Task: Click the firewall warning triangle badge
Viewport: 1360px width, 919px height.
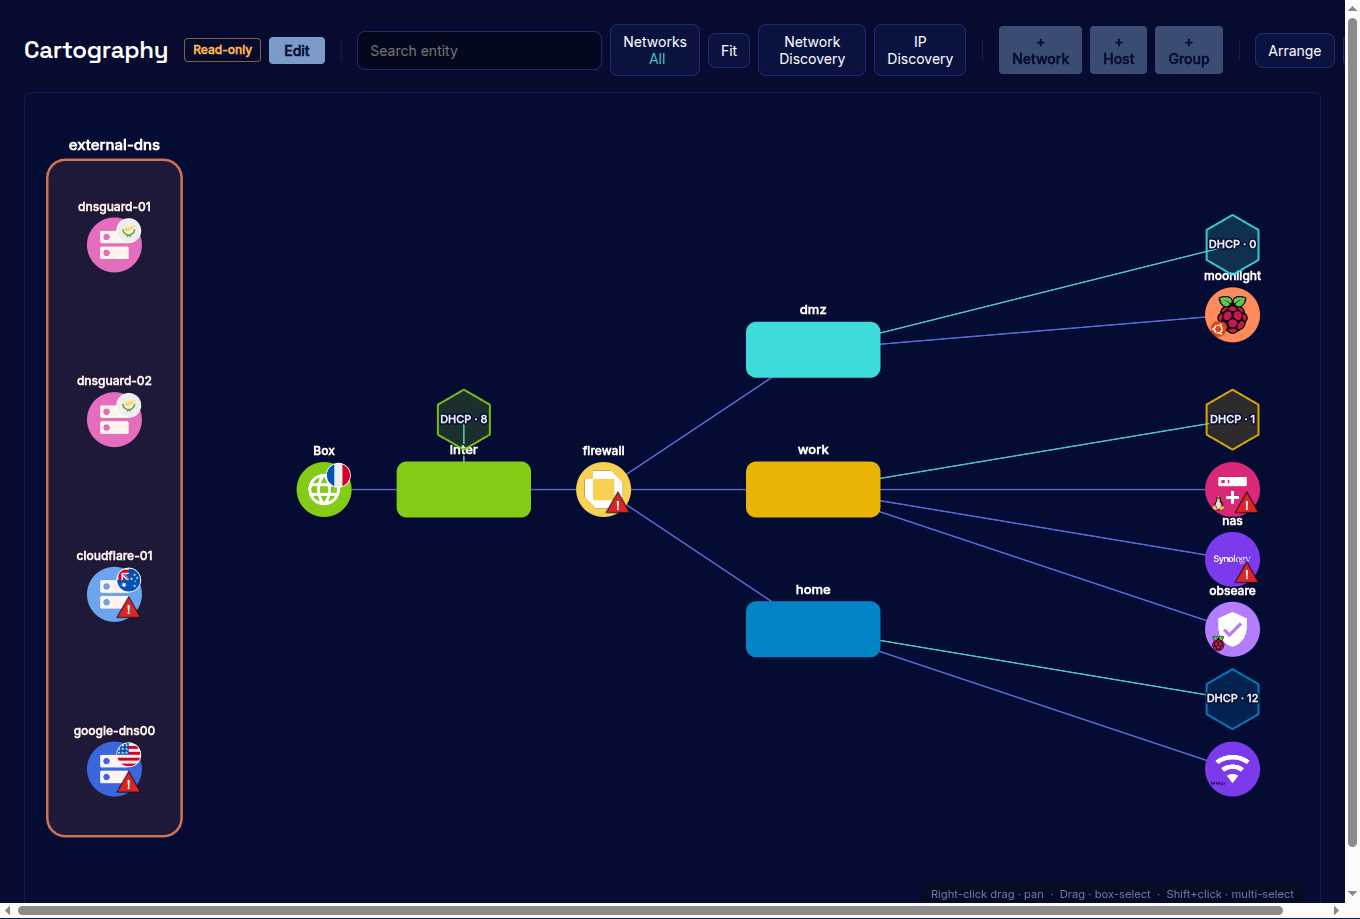Action: (x=618, y=503)
